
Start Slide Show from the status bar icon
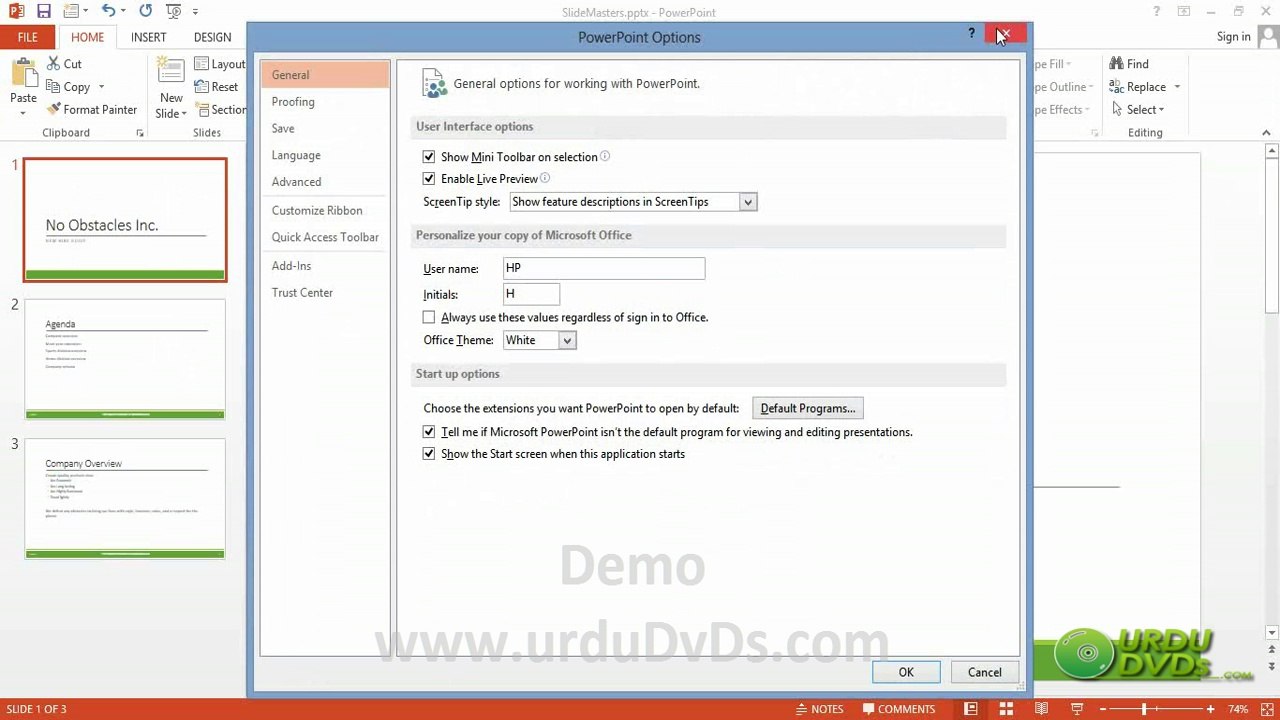point(1076,709)
